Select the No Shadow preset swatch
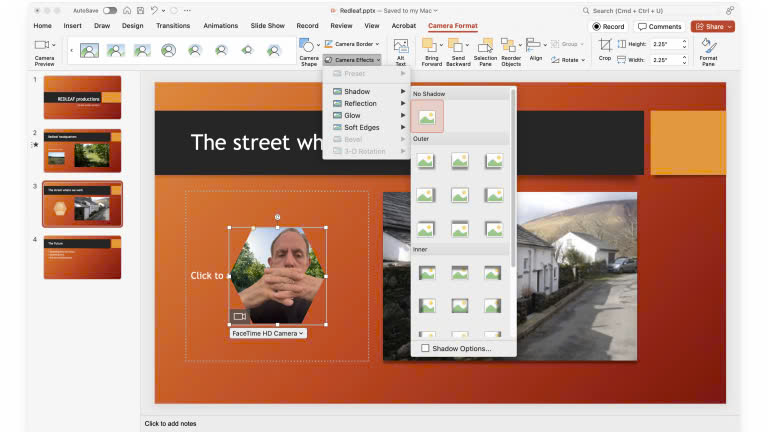 [x=427, y=116]
